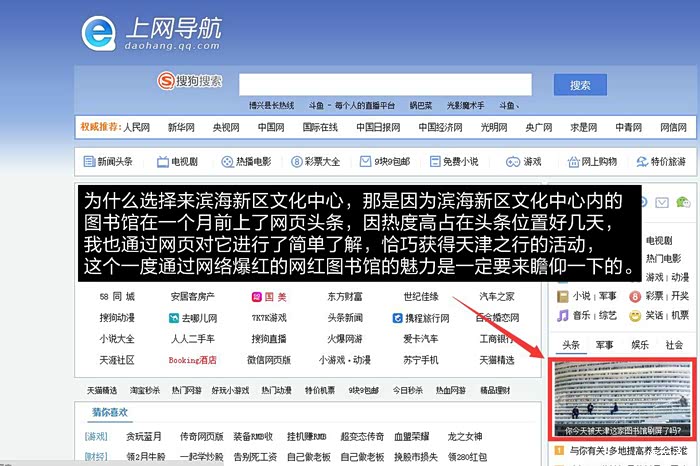Open the Tianjin library headline thumbnail
The height and width of the screenshot is (466, 700).
[x=622, y=399]
